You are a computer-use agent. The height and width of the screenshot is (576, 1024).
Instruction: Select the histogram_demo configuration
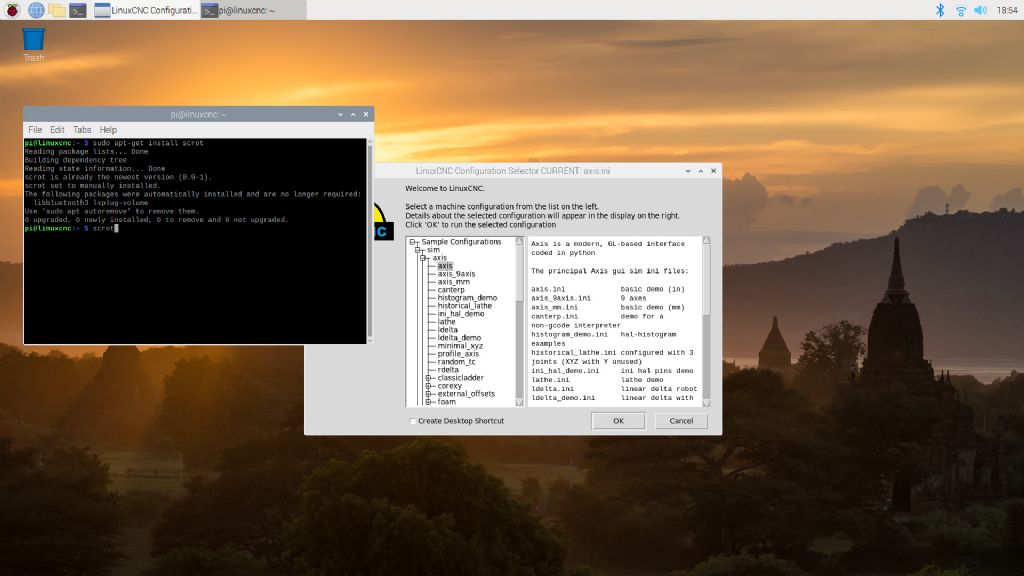pyautogui.click(x=467, y=298)
